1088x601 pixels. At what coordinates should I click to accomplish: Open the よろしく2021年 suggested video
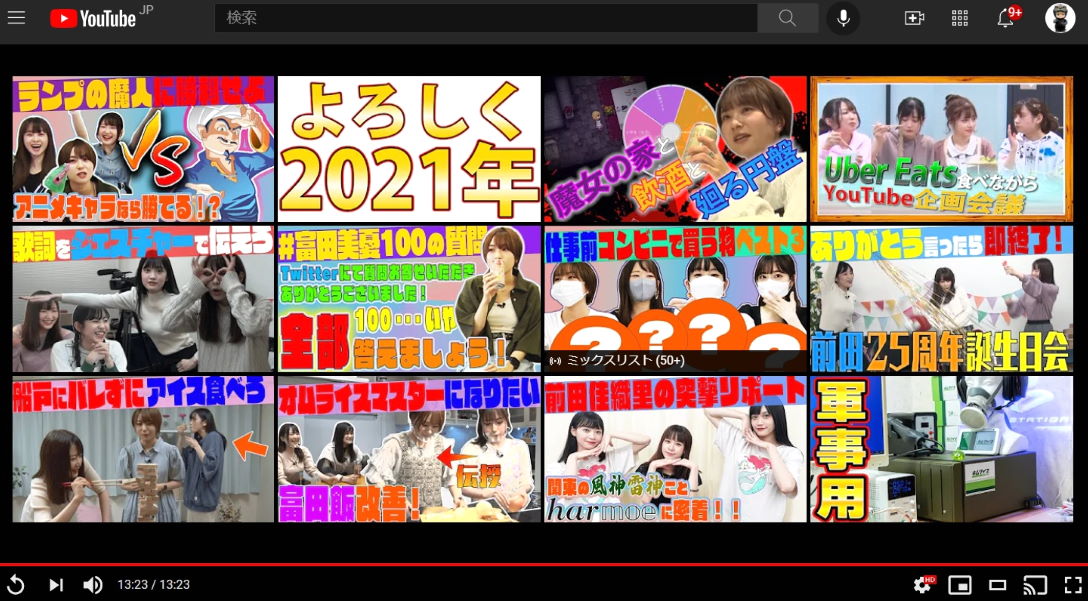pyautogui.click(x=409, y=149)
